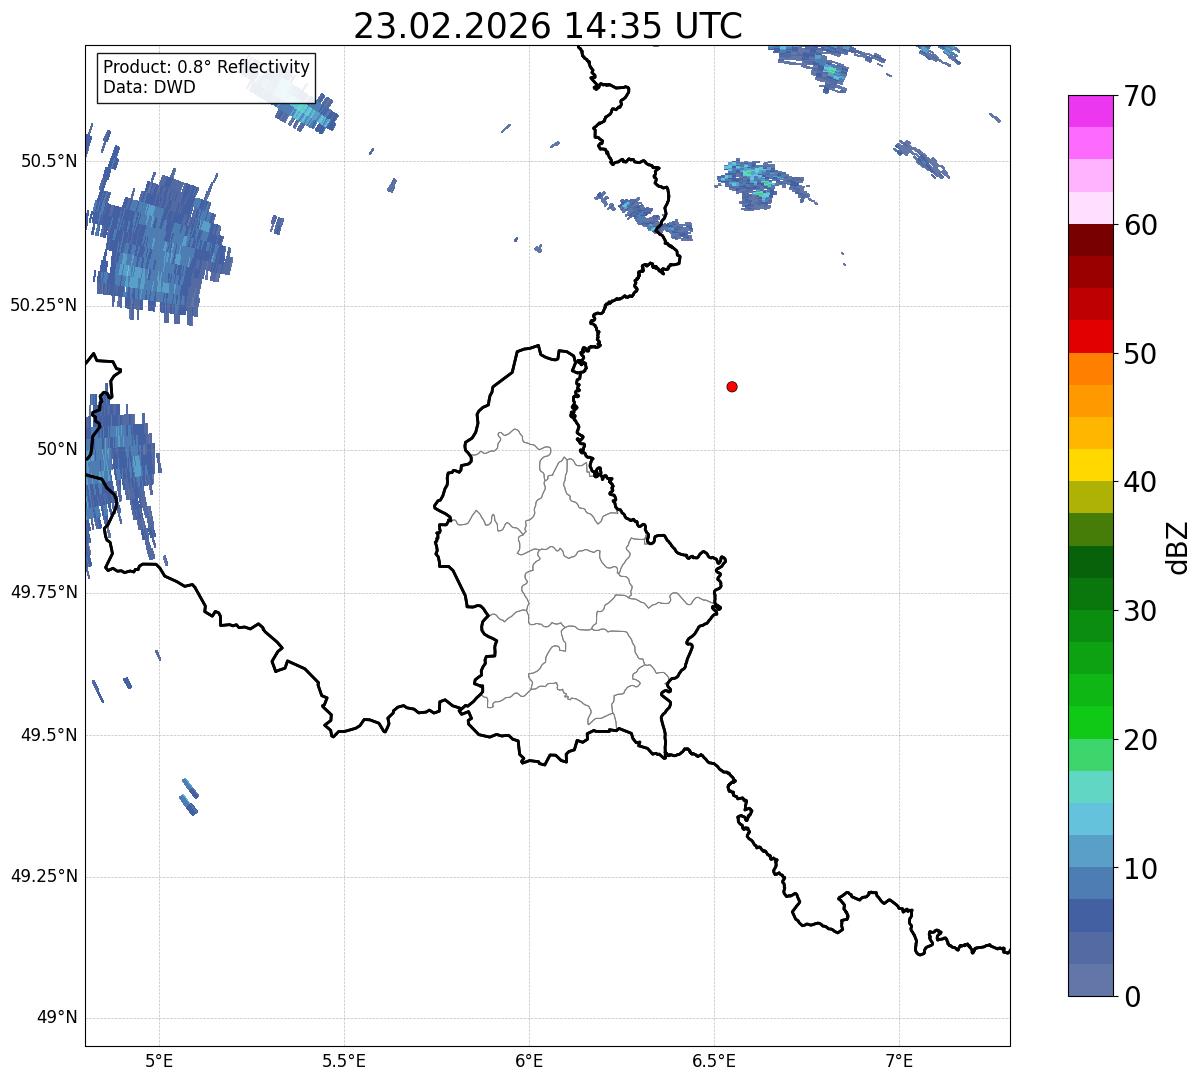Pick the bright red colorbar swatch above 50
Screen dimensions: 1202x1081
click(1090, 337)
